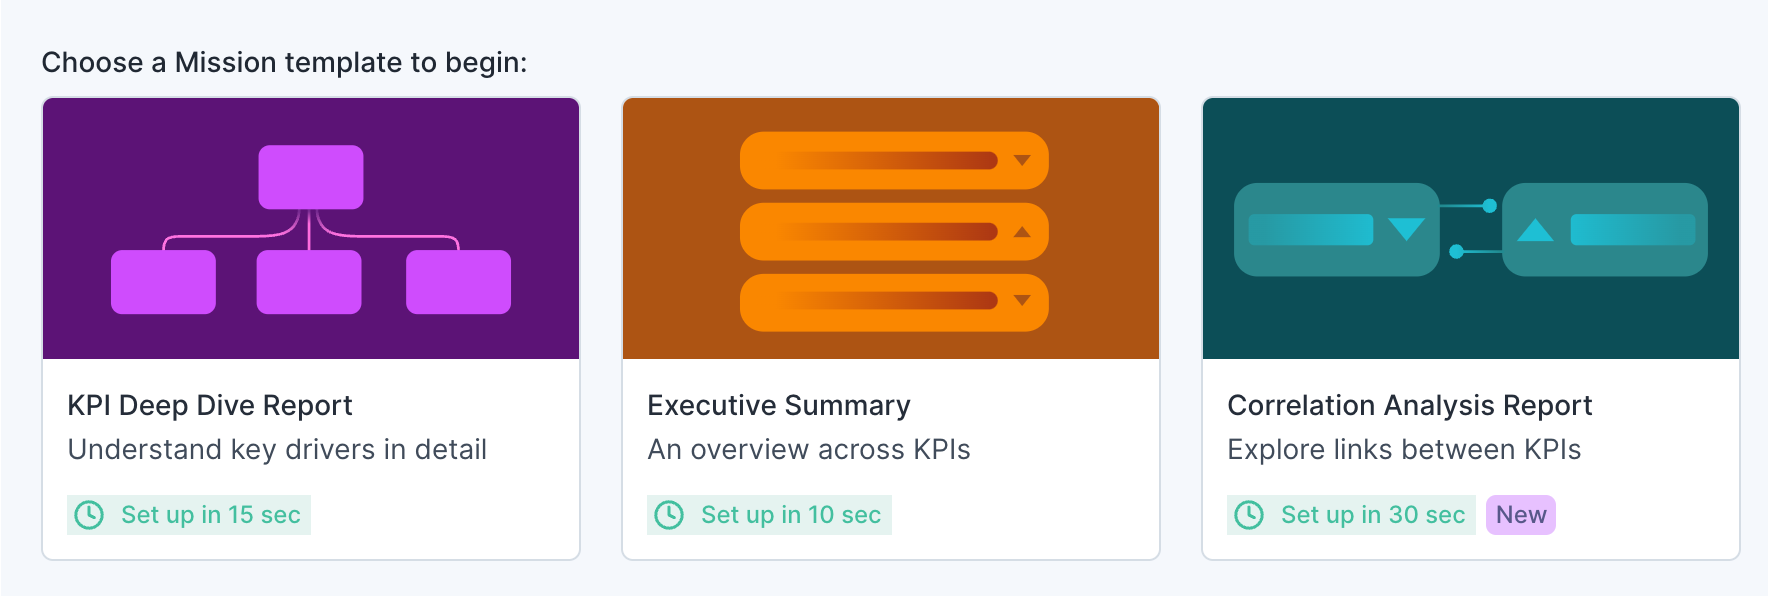Click the 'Choose a Mission template' heading
The width and height of the screenshot is (1768, 596).
pos(283,62)
